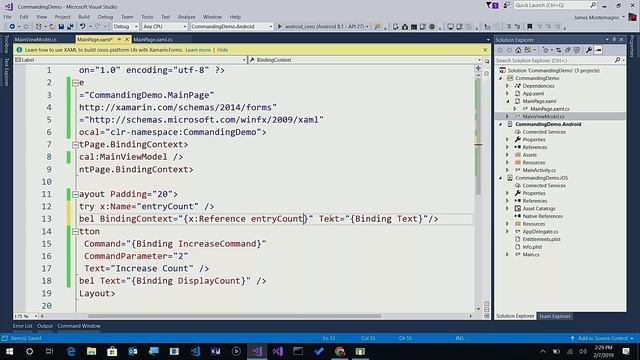Click Hide in the yellow info bar
640x360 pixels.
222,50
